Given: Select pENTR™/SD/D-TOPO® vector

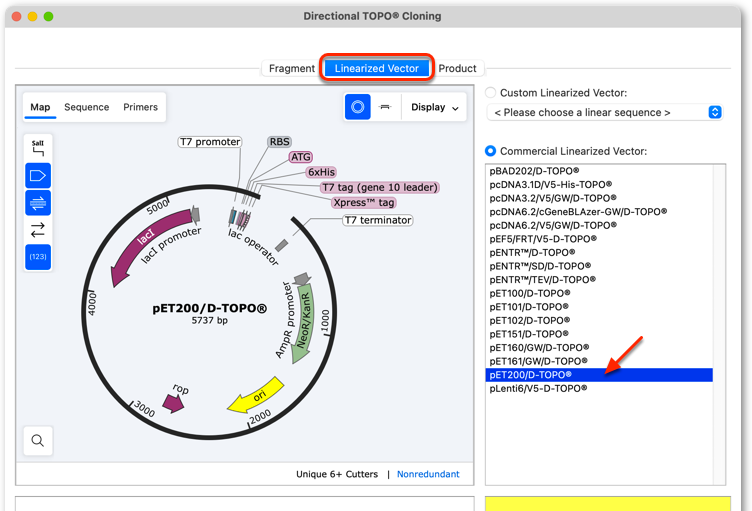Looking at the screenshot, I should (599, 266).
